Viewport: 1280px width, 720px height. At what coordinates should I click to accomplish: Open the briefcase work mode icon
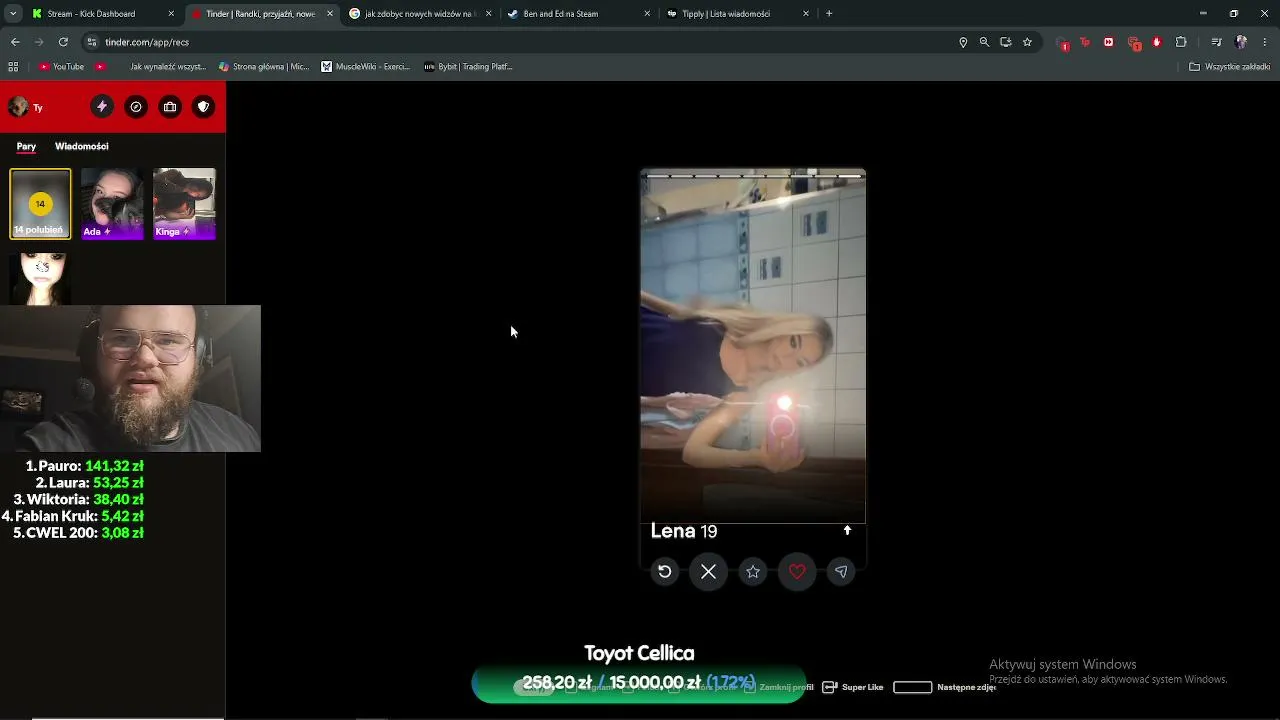coord(170,107)
